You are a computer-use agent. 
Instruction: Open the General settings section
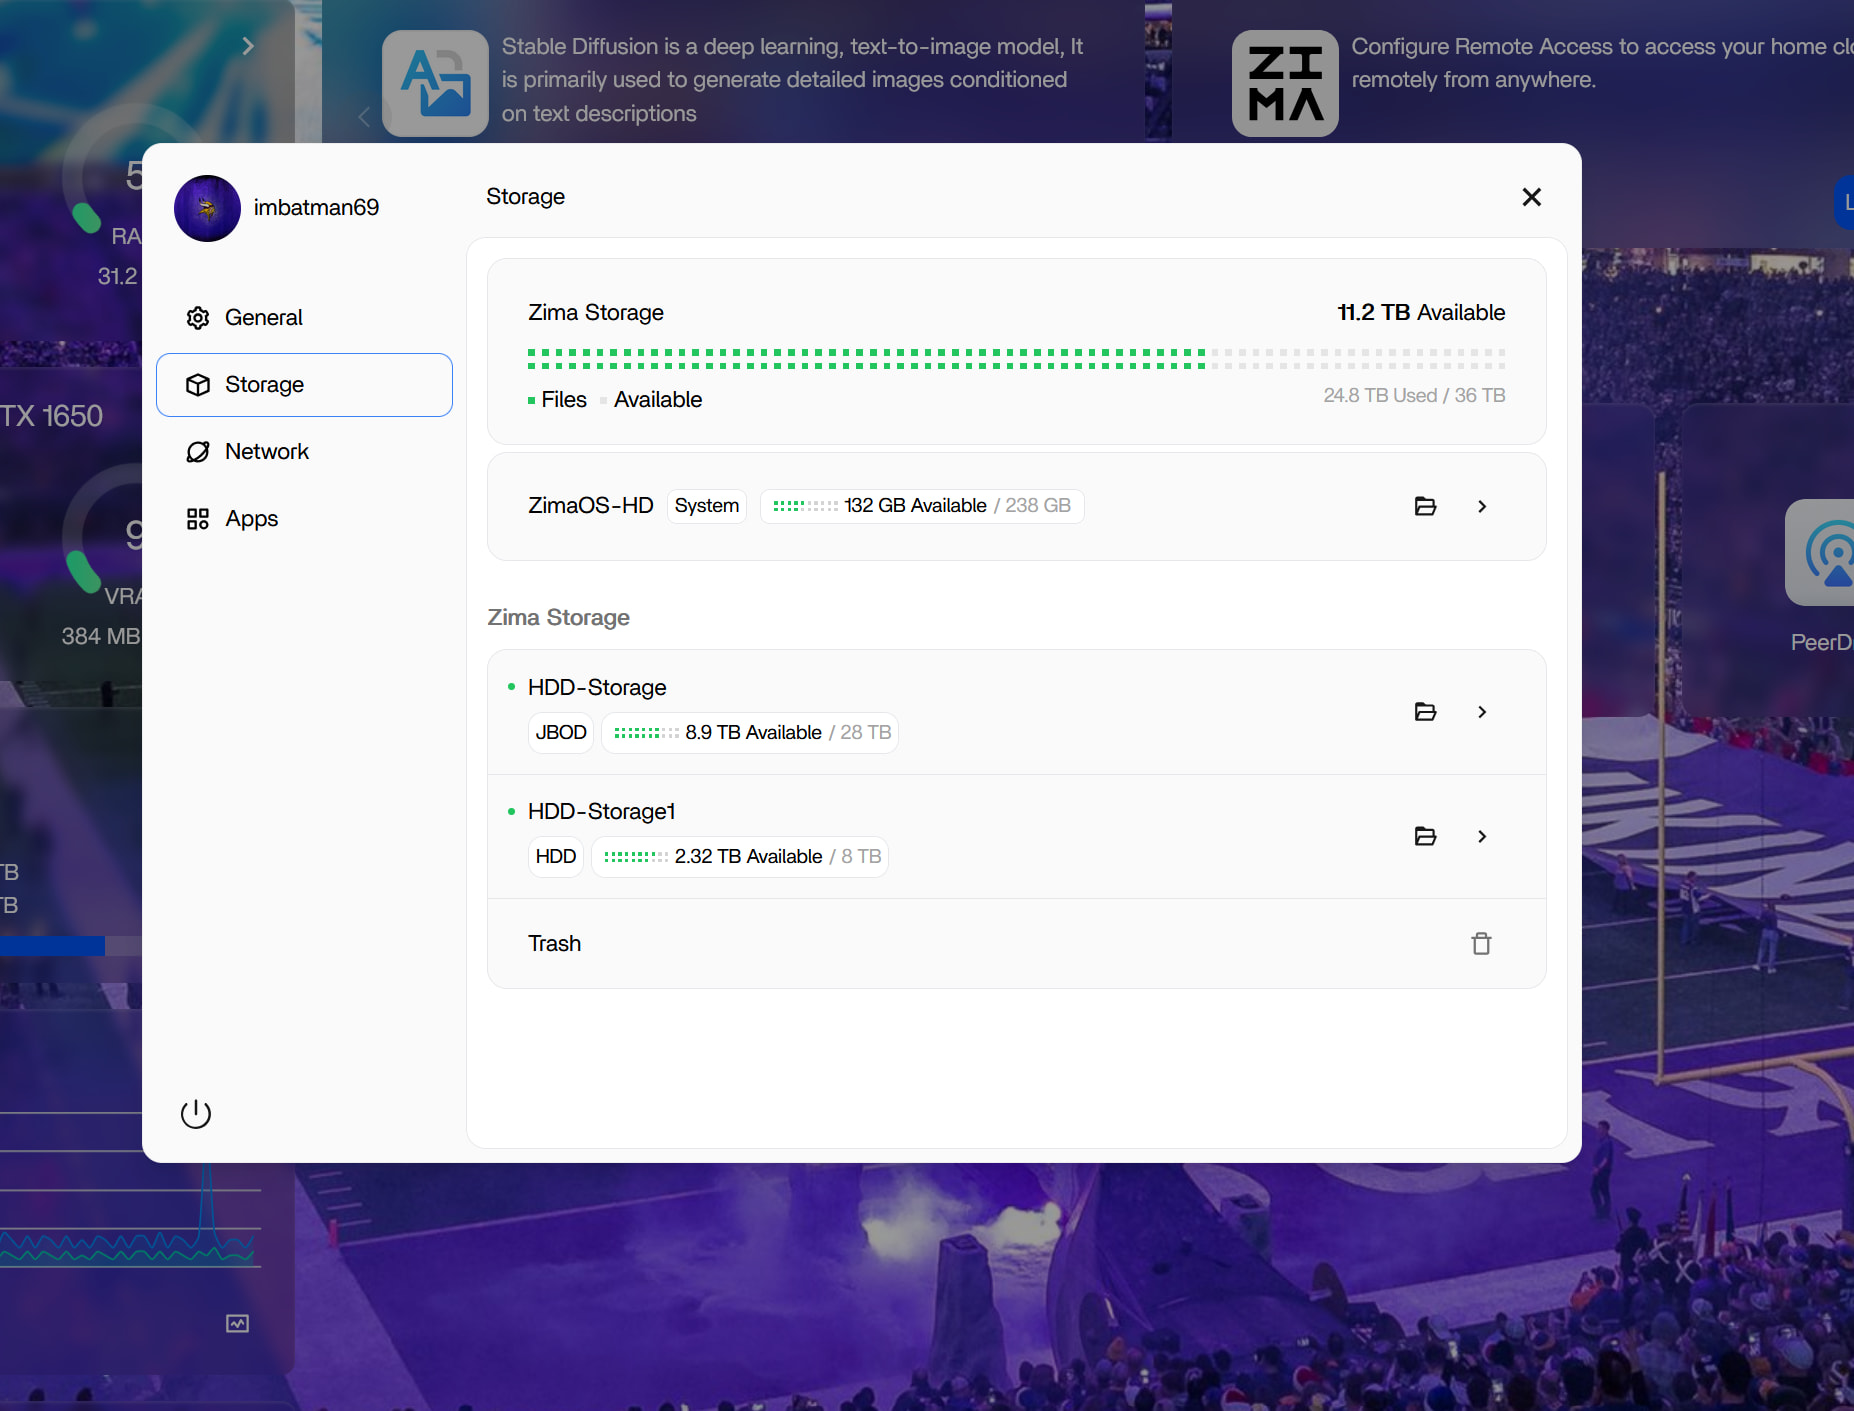point(304,317)
